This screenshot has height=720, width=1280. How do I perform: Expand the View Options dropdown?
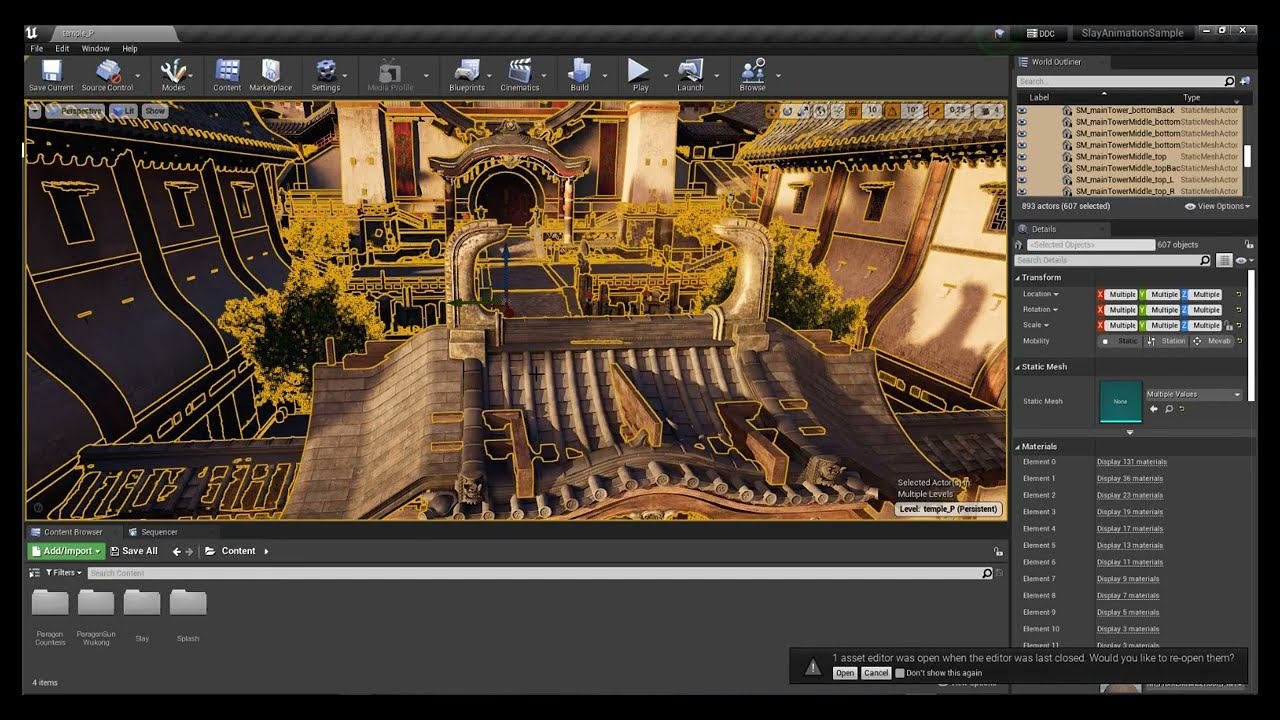(x=1217, y=206)
